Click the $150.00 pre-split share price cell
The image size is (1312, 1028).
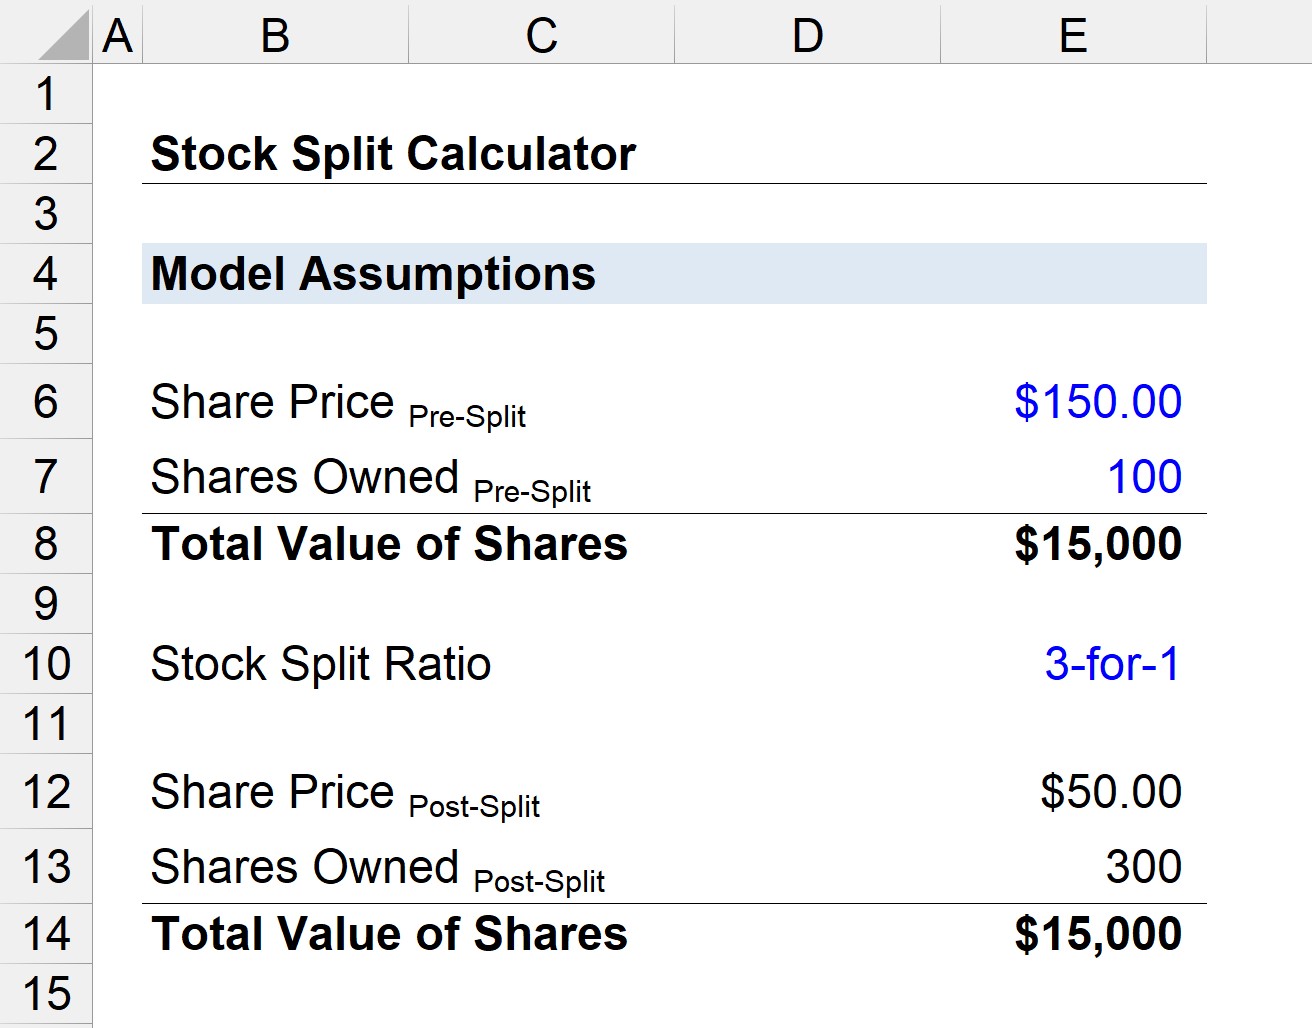(x=1097, y=402)
